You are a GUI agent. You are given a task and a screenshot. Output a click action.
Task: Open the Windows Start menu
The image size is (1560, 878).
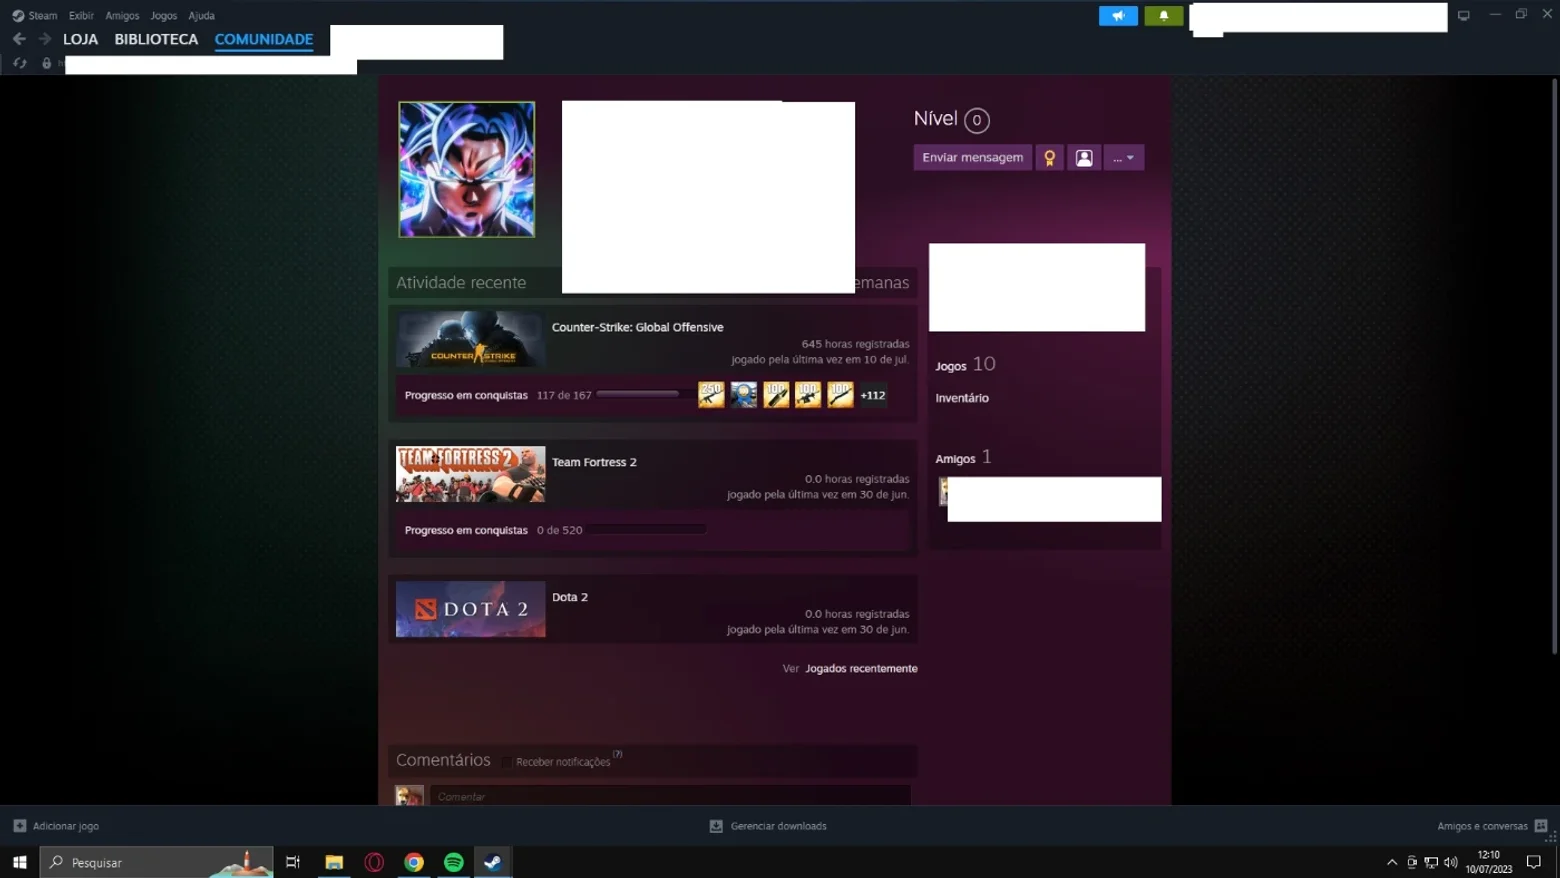(x=19, y=862)
